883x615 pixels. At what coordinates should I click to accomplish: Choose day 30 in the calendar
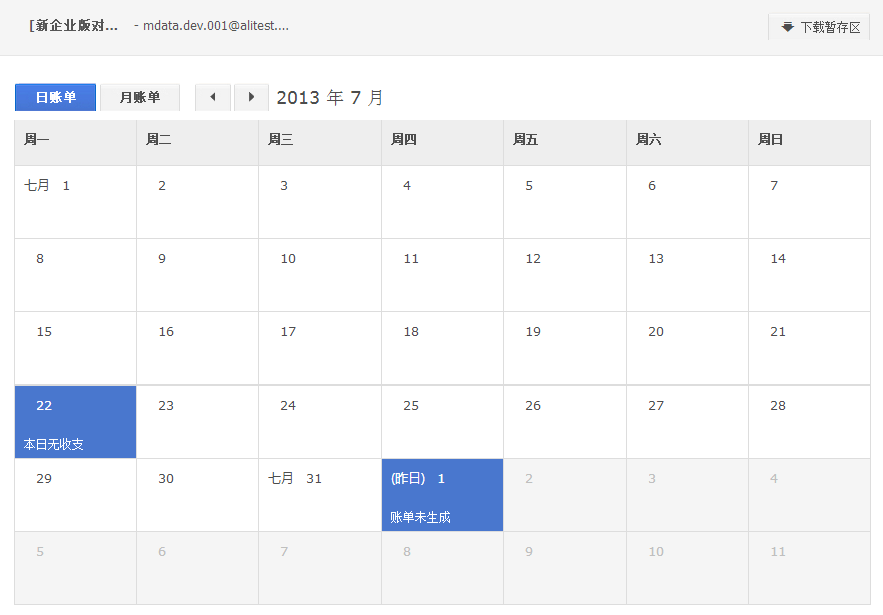click(198, 495)
